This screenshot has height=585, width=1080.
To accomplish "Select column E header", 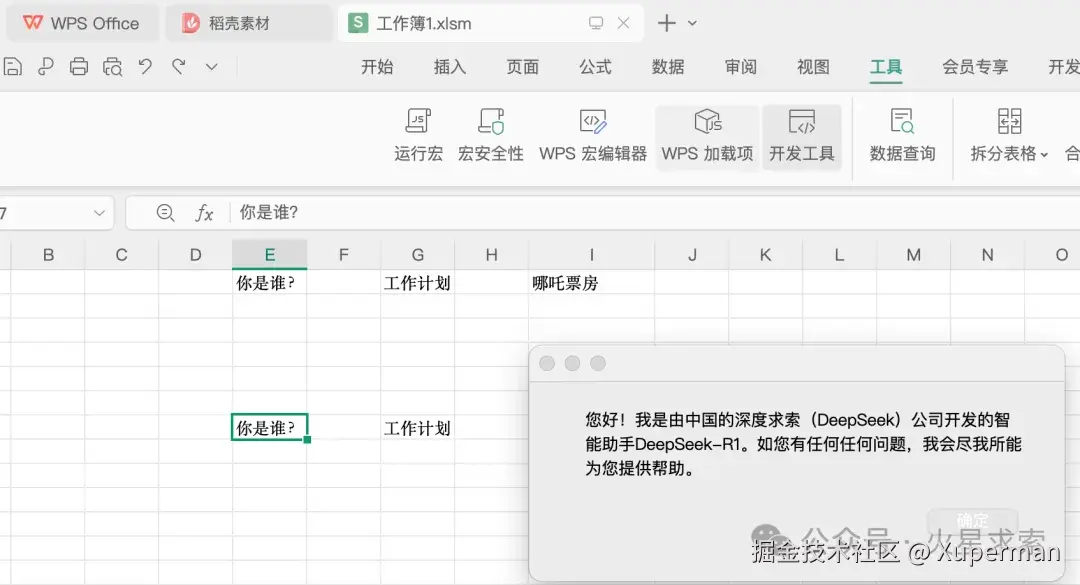I will tap(270, 255).
